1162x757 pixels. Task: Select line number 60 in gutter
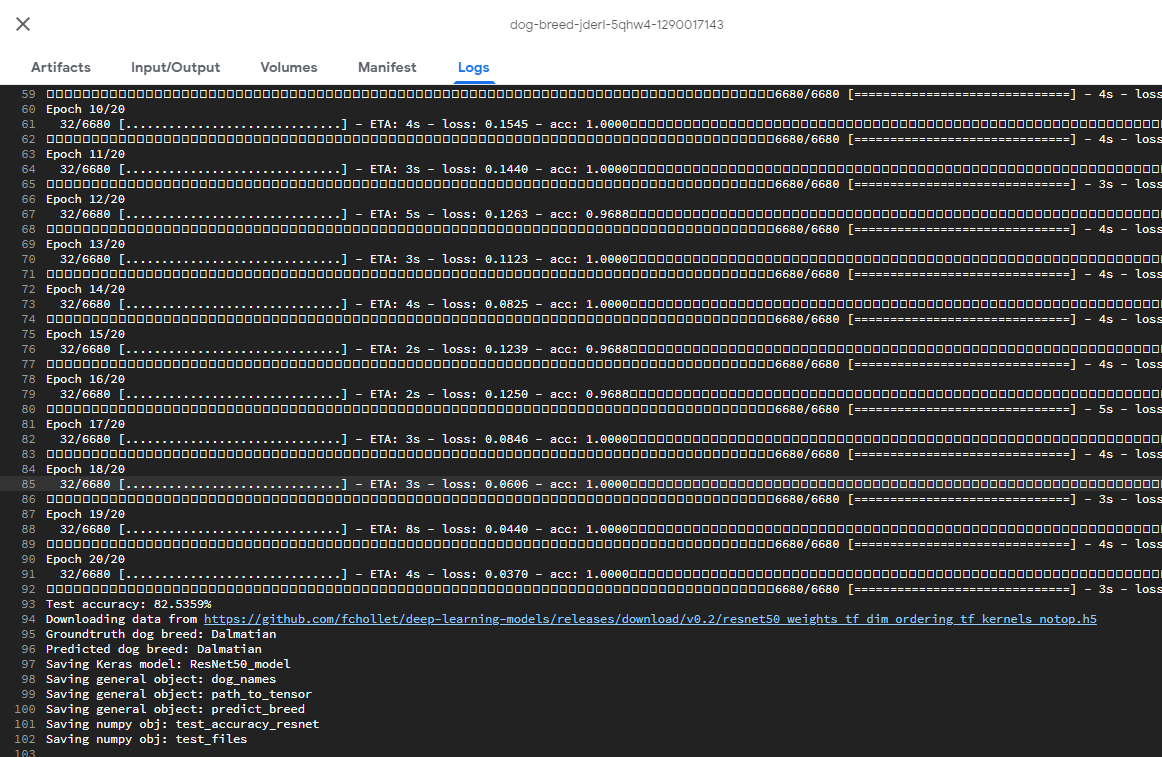point(28,109)
